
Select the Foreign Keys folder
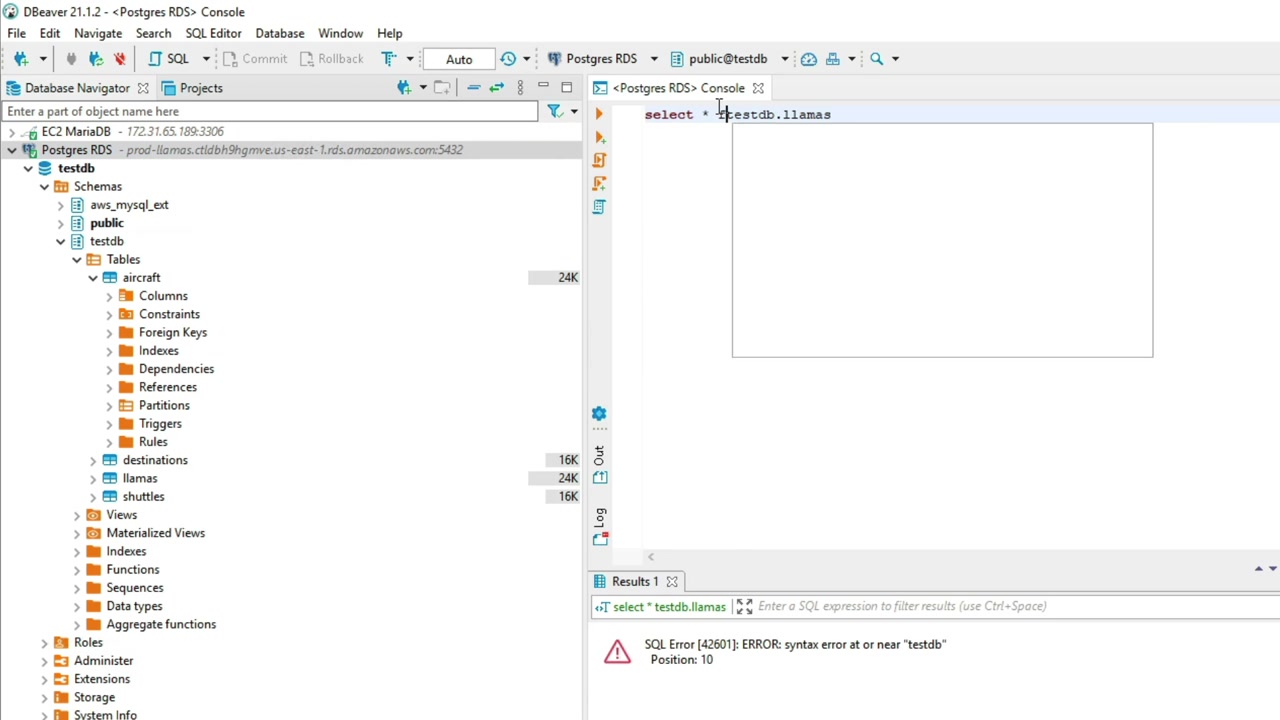click(173, 332)
